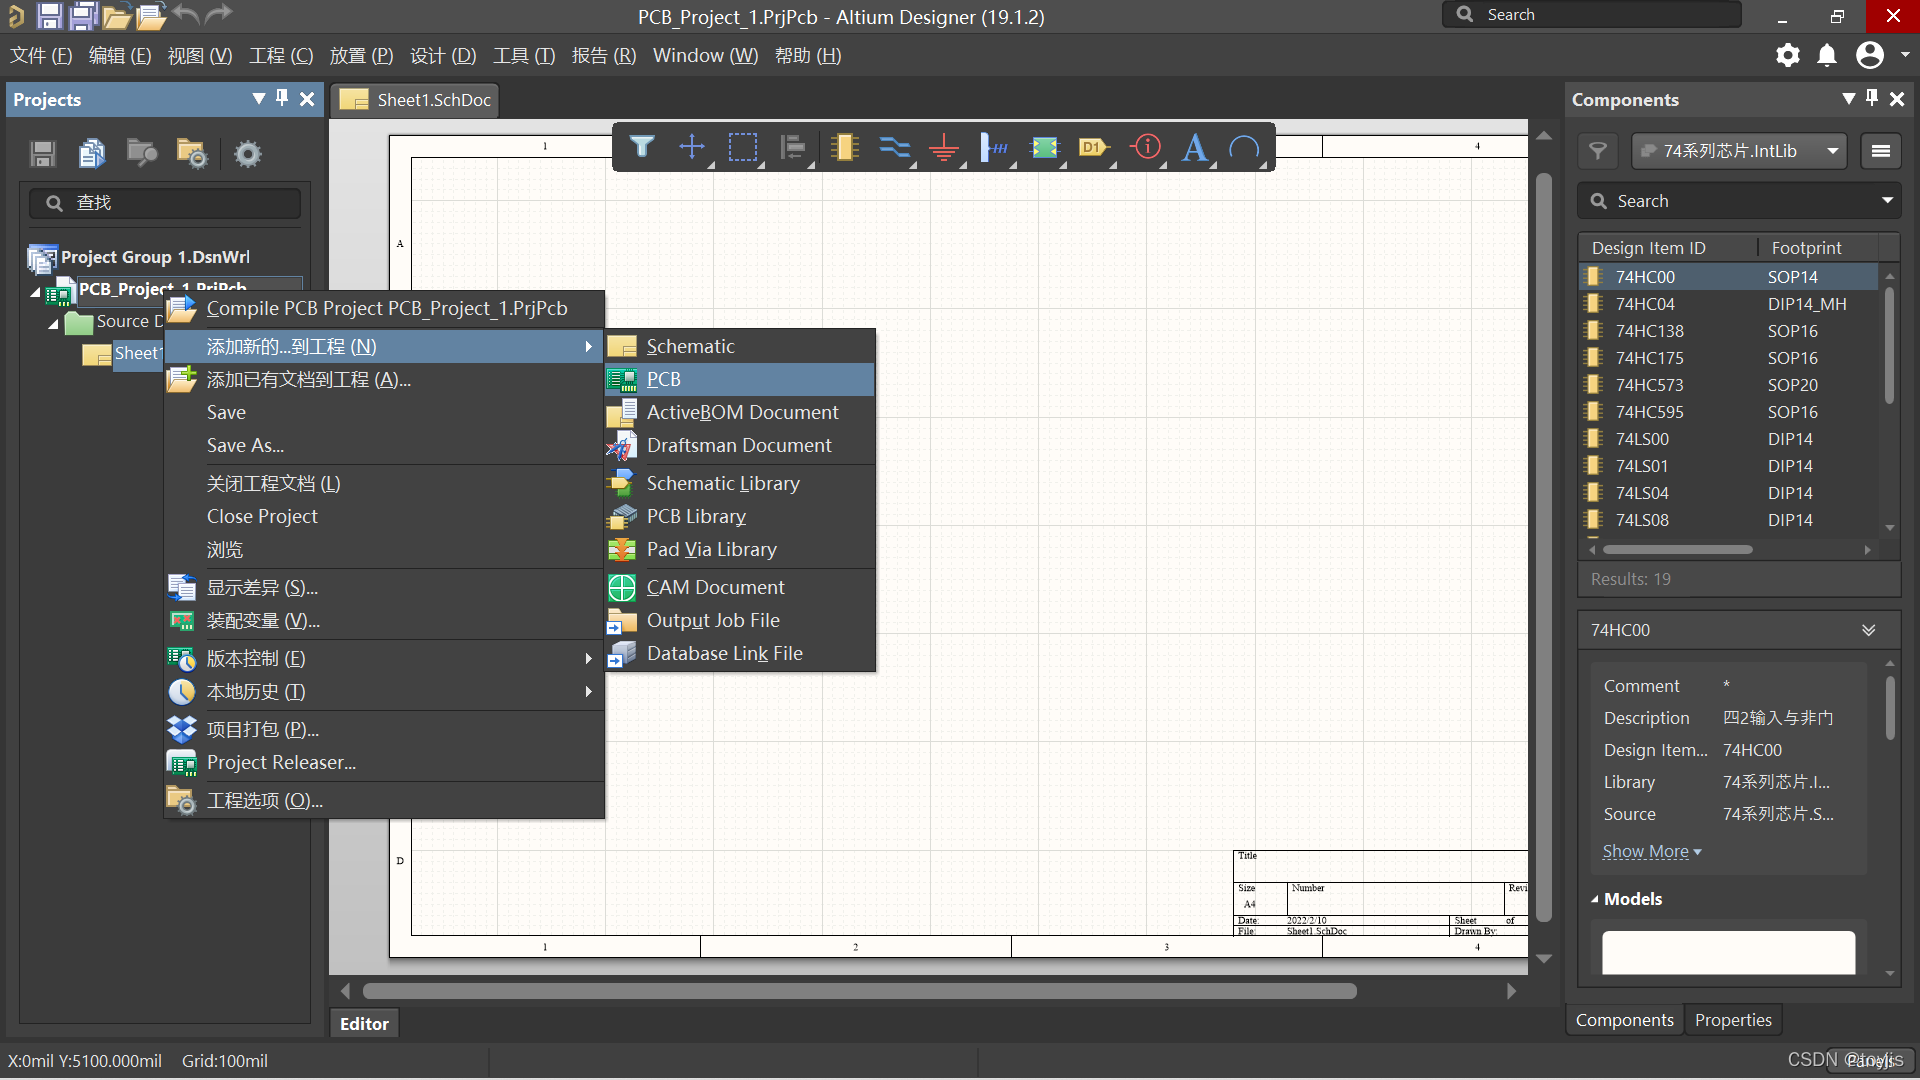Select the 74HC595 component row
The width and height of the screenshot is (1920, 1080).
click(1650, 412)
